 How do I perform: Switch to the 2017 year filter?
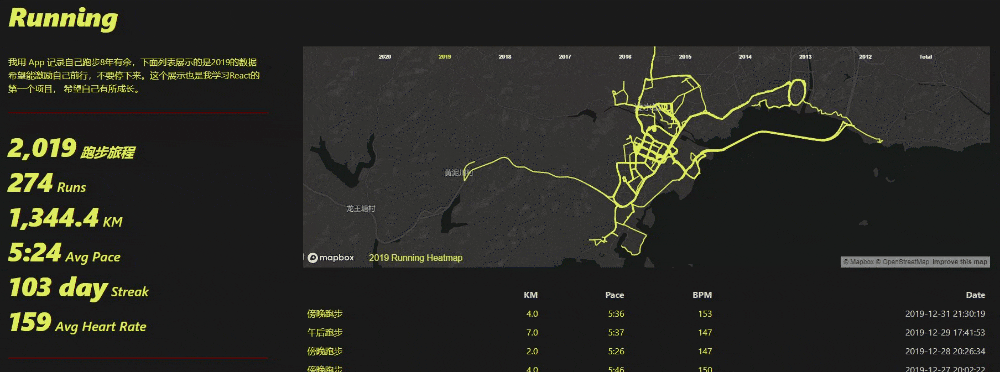pos(564,57)
